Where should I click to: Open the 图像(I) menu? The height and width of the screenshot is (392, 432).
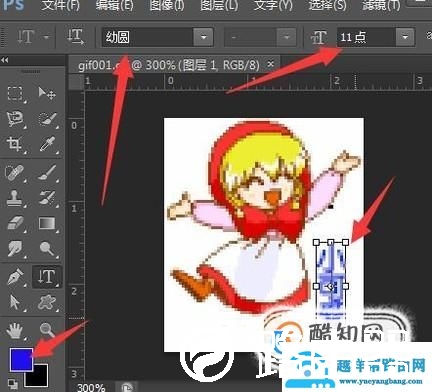point(167,5)
